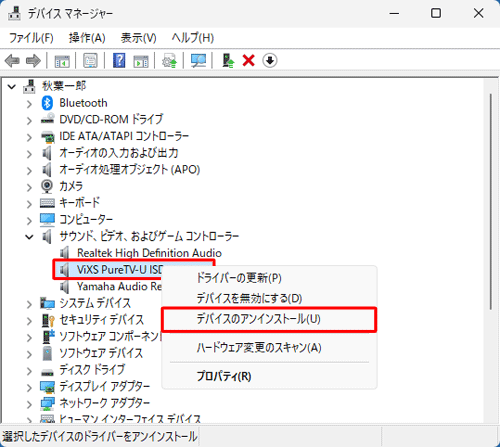
Task: Click the キーボード keyboard icon
Action: tap(47, 203)
